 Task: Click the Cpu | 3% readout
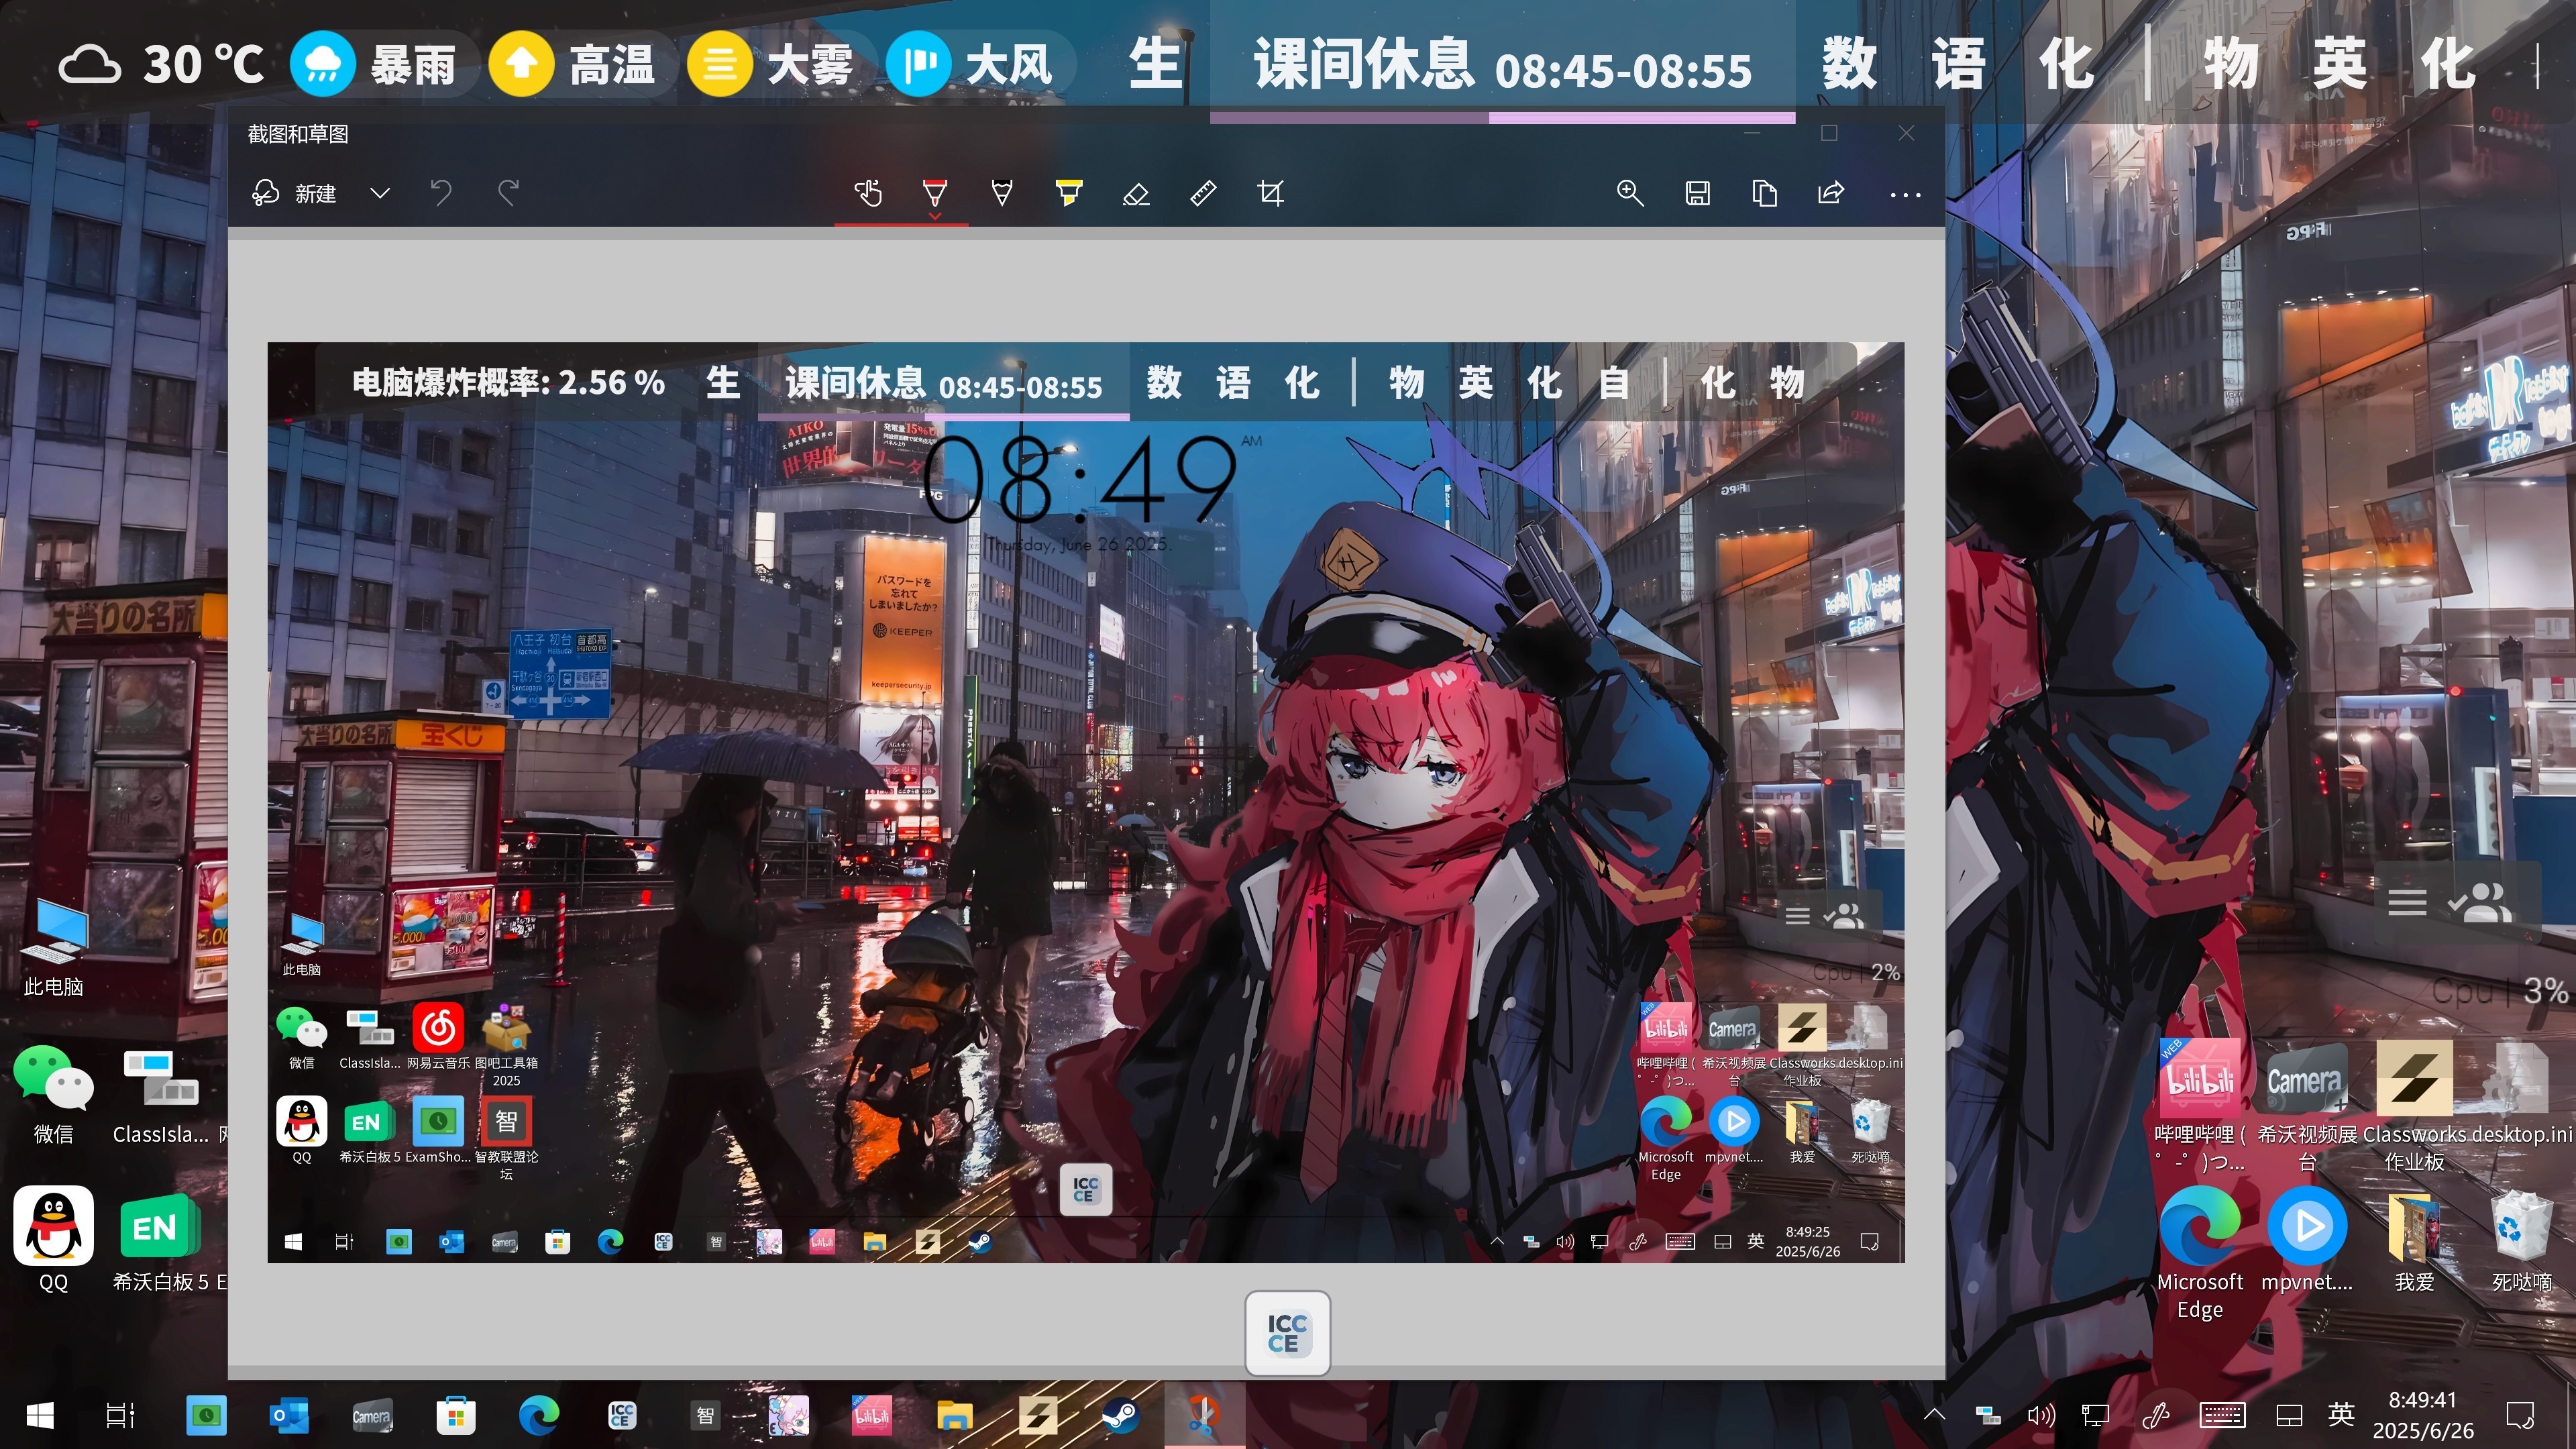pos(2499,991)
